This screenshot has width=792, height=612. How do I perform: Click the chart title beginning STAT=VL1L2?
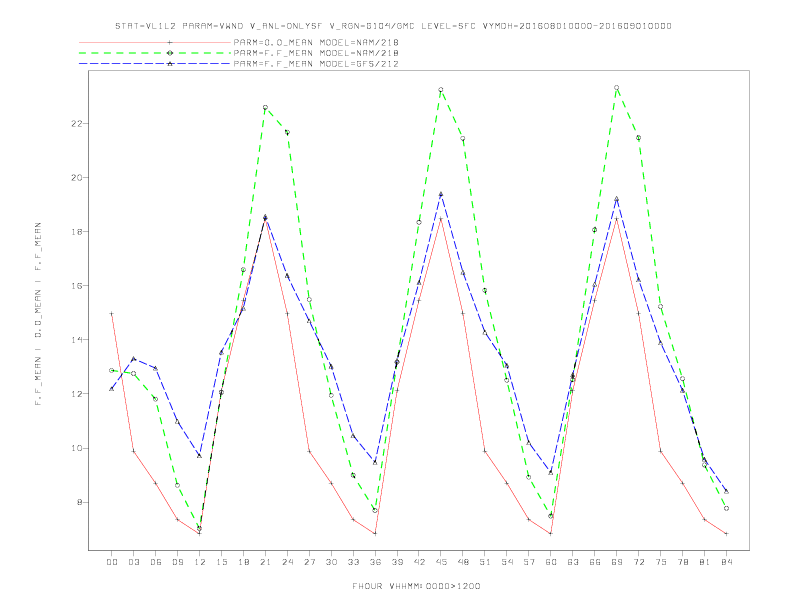(393, 26)
